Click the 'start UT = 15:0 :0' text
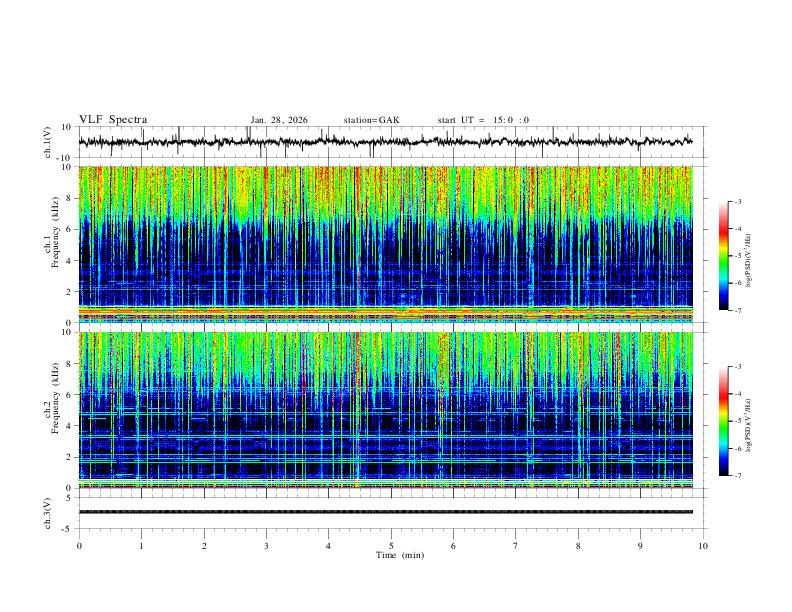The width and height of the screenshot is (792, 612). click(483, 120)
